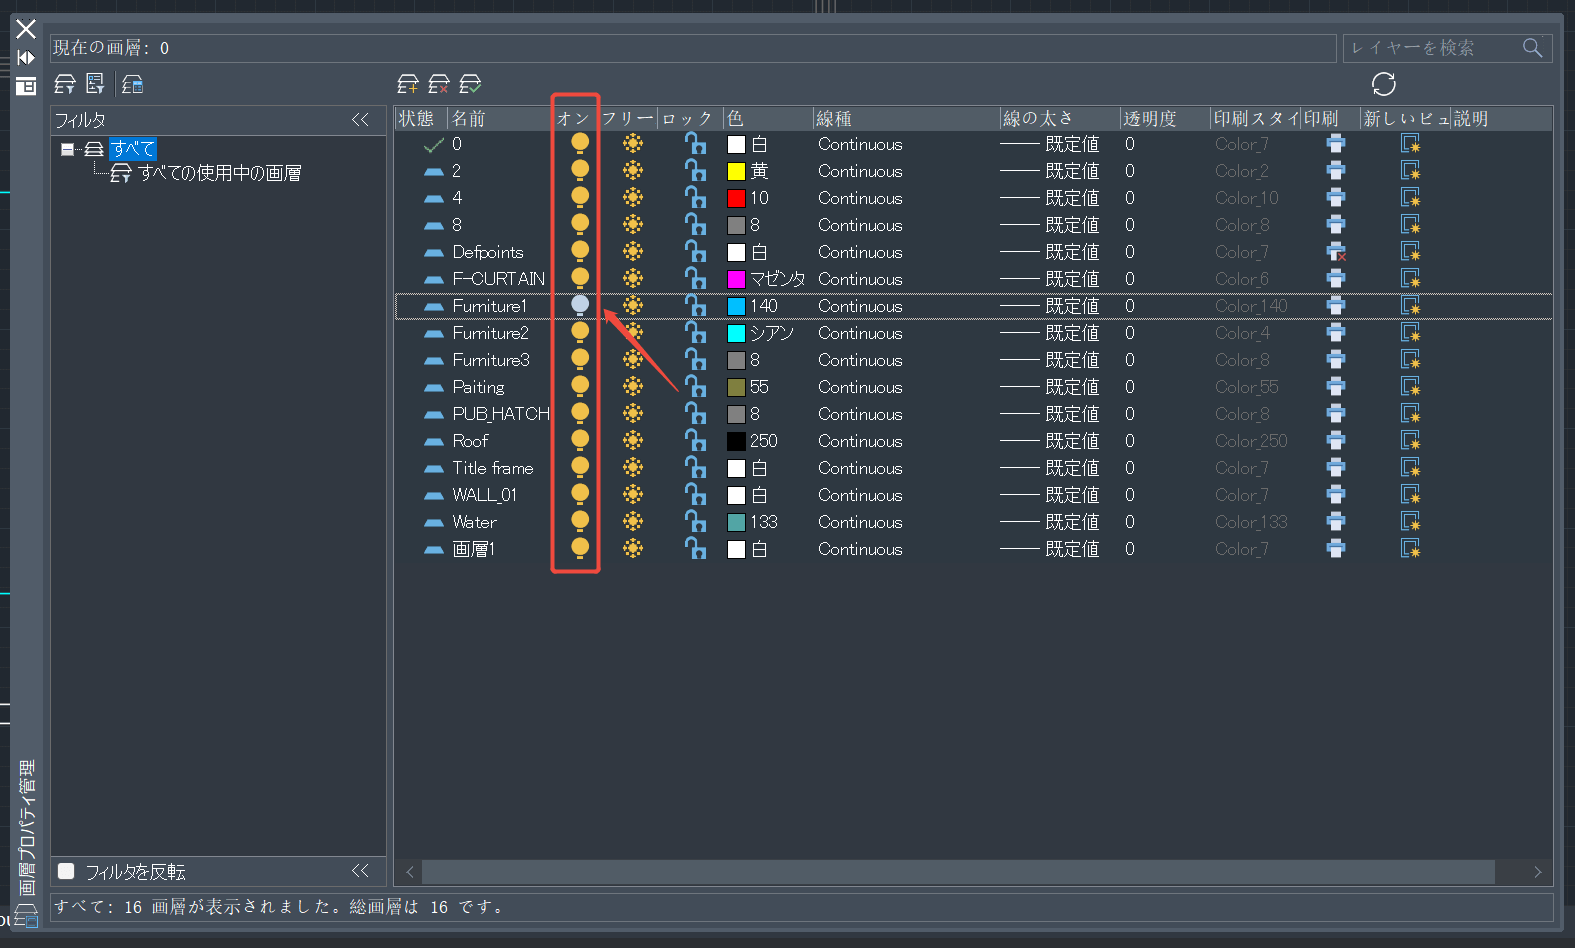Viewport: 1575px width, 948px height.
Task: Click the chevrons beside フィルタを反転
Action: (x=361, y=871)
